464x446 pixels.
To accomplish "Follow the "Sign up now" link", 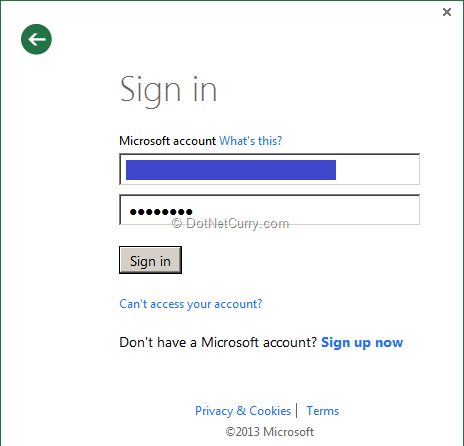I will pos(362,343).
